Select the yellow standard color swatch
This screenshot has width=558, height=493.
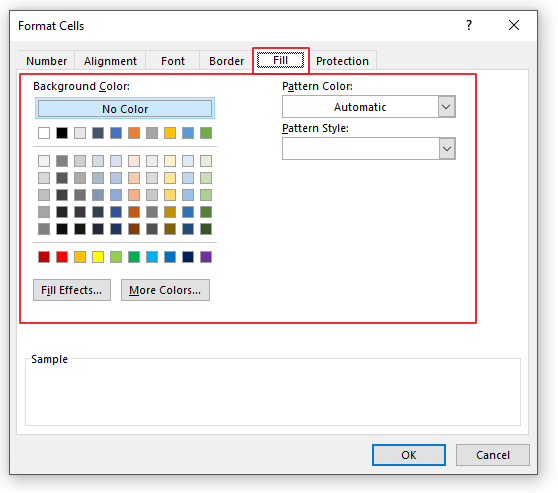click(98, 257)
